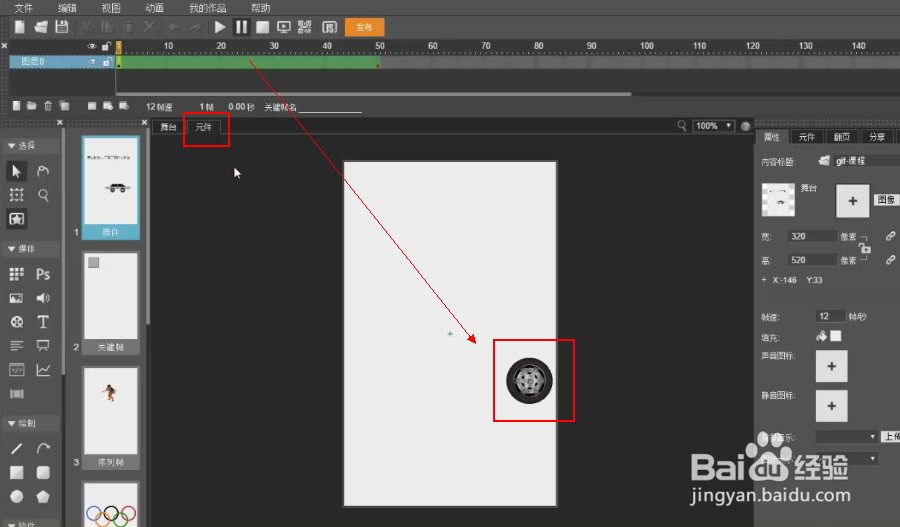Create a new file from toolbar

click(20, 27)
